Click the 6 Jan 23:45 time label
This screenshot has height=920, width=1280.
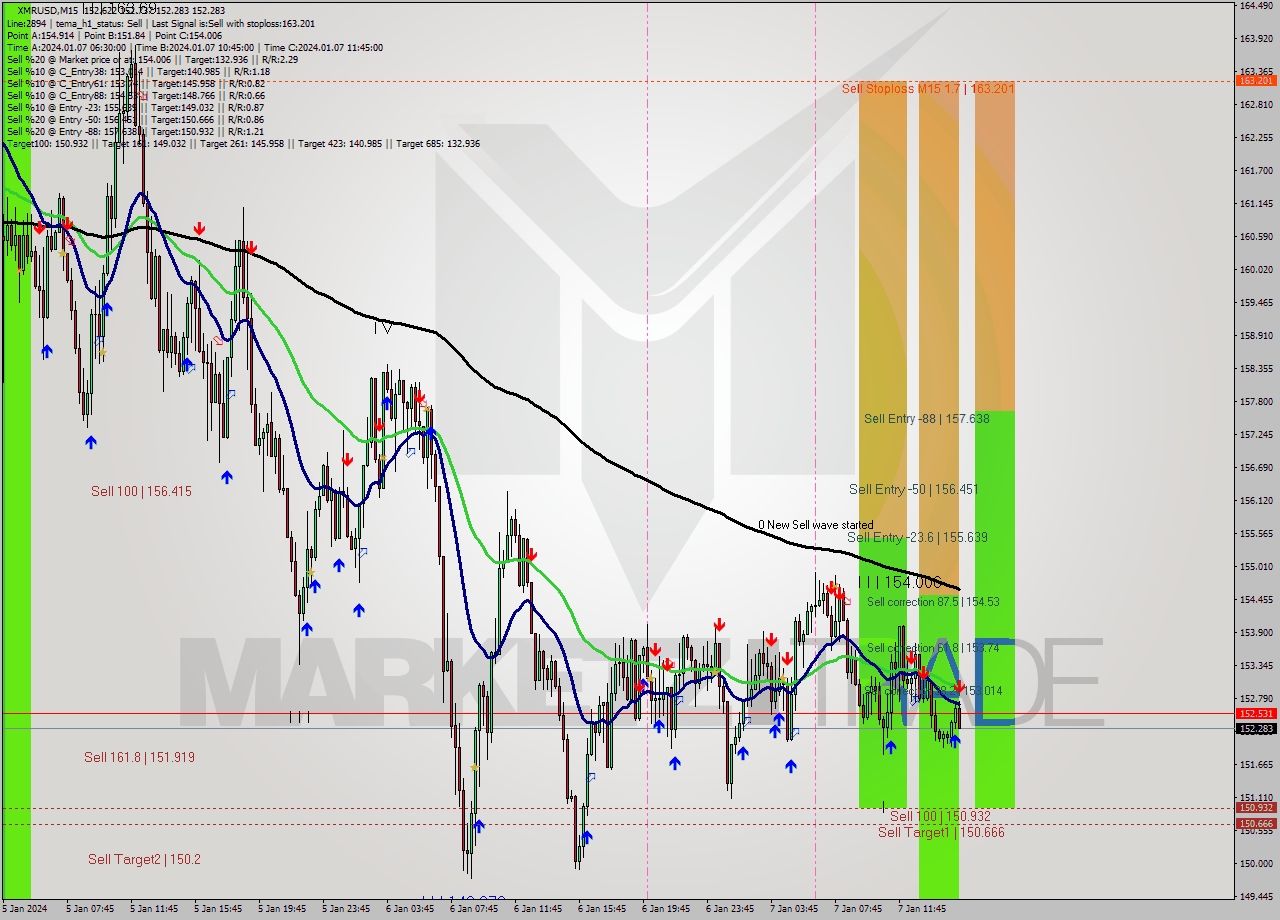coord(730,909)
